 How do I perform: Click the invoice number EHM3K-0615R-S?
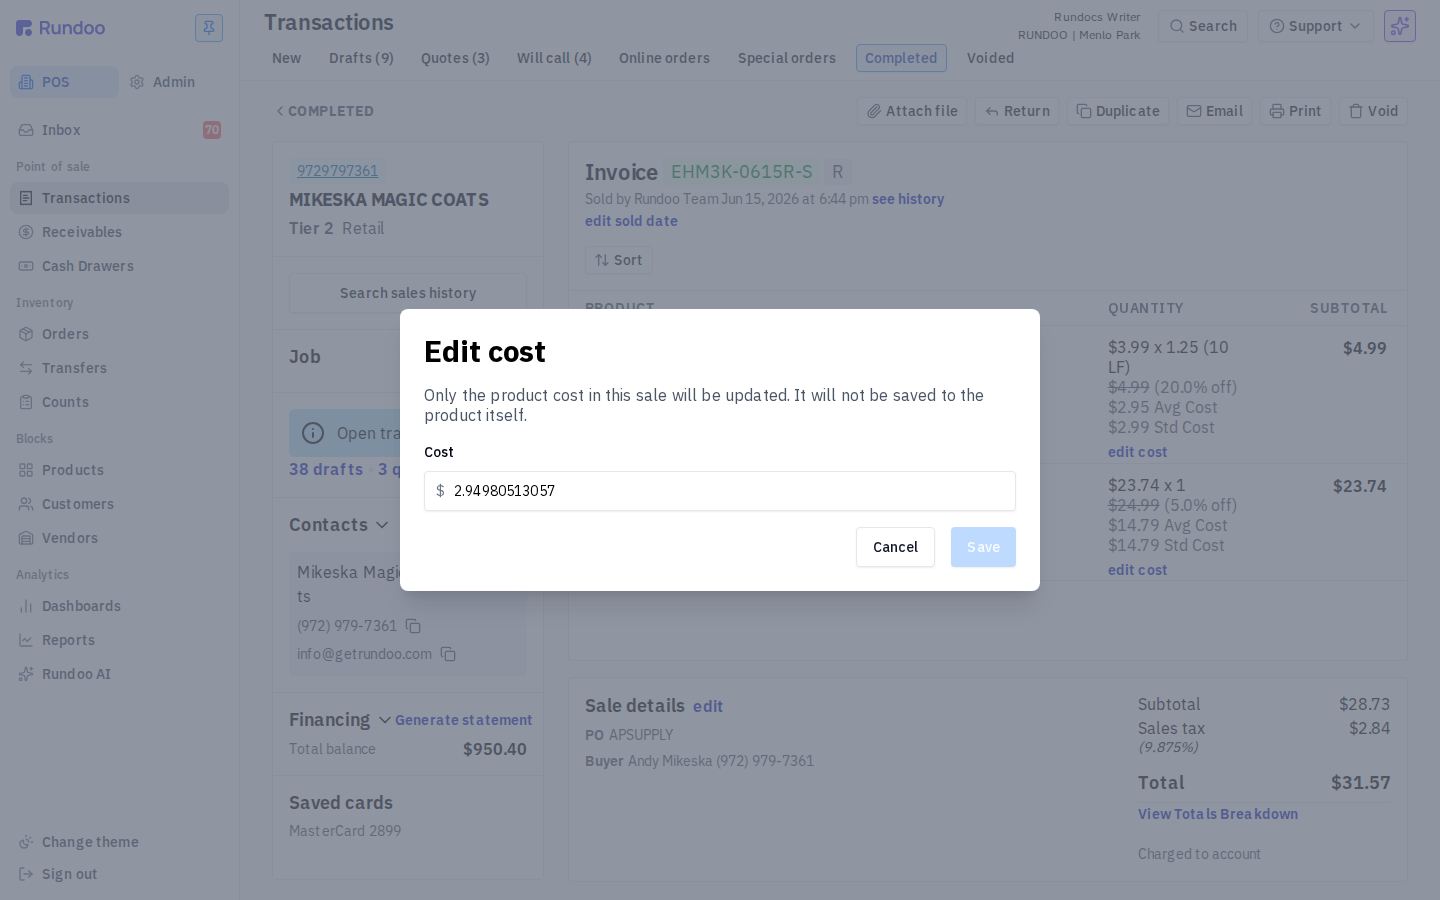pos(742,172)
